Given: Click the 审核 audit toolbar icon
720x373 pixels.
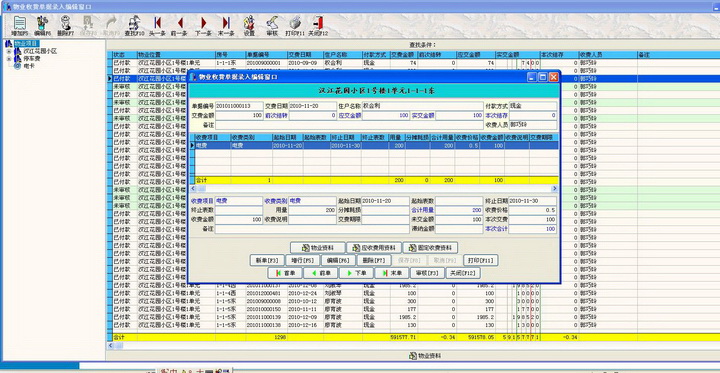Looking at the screenshot, I should (x=272, y=26).
